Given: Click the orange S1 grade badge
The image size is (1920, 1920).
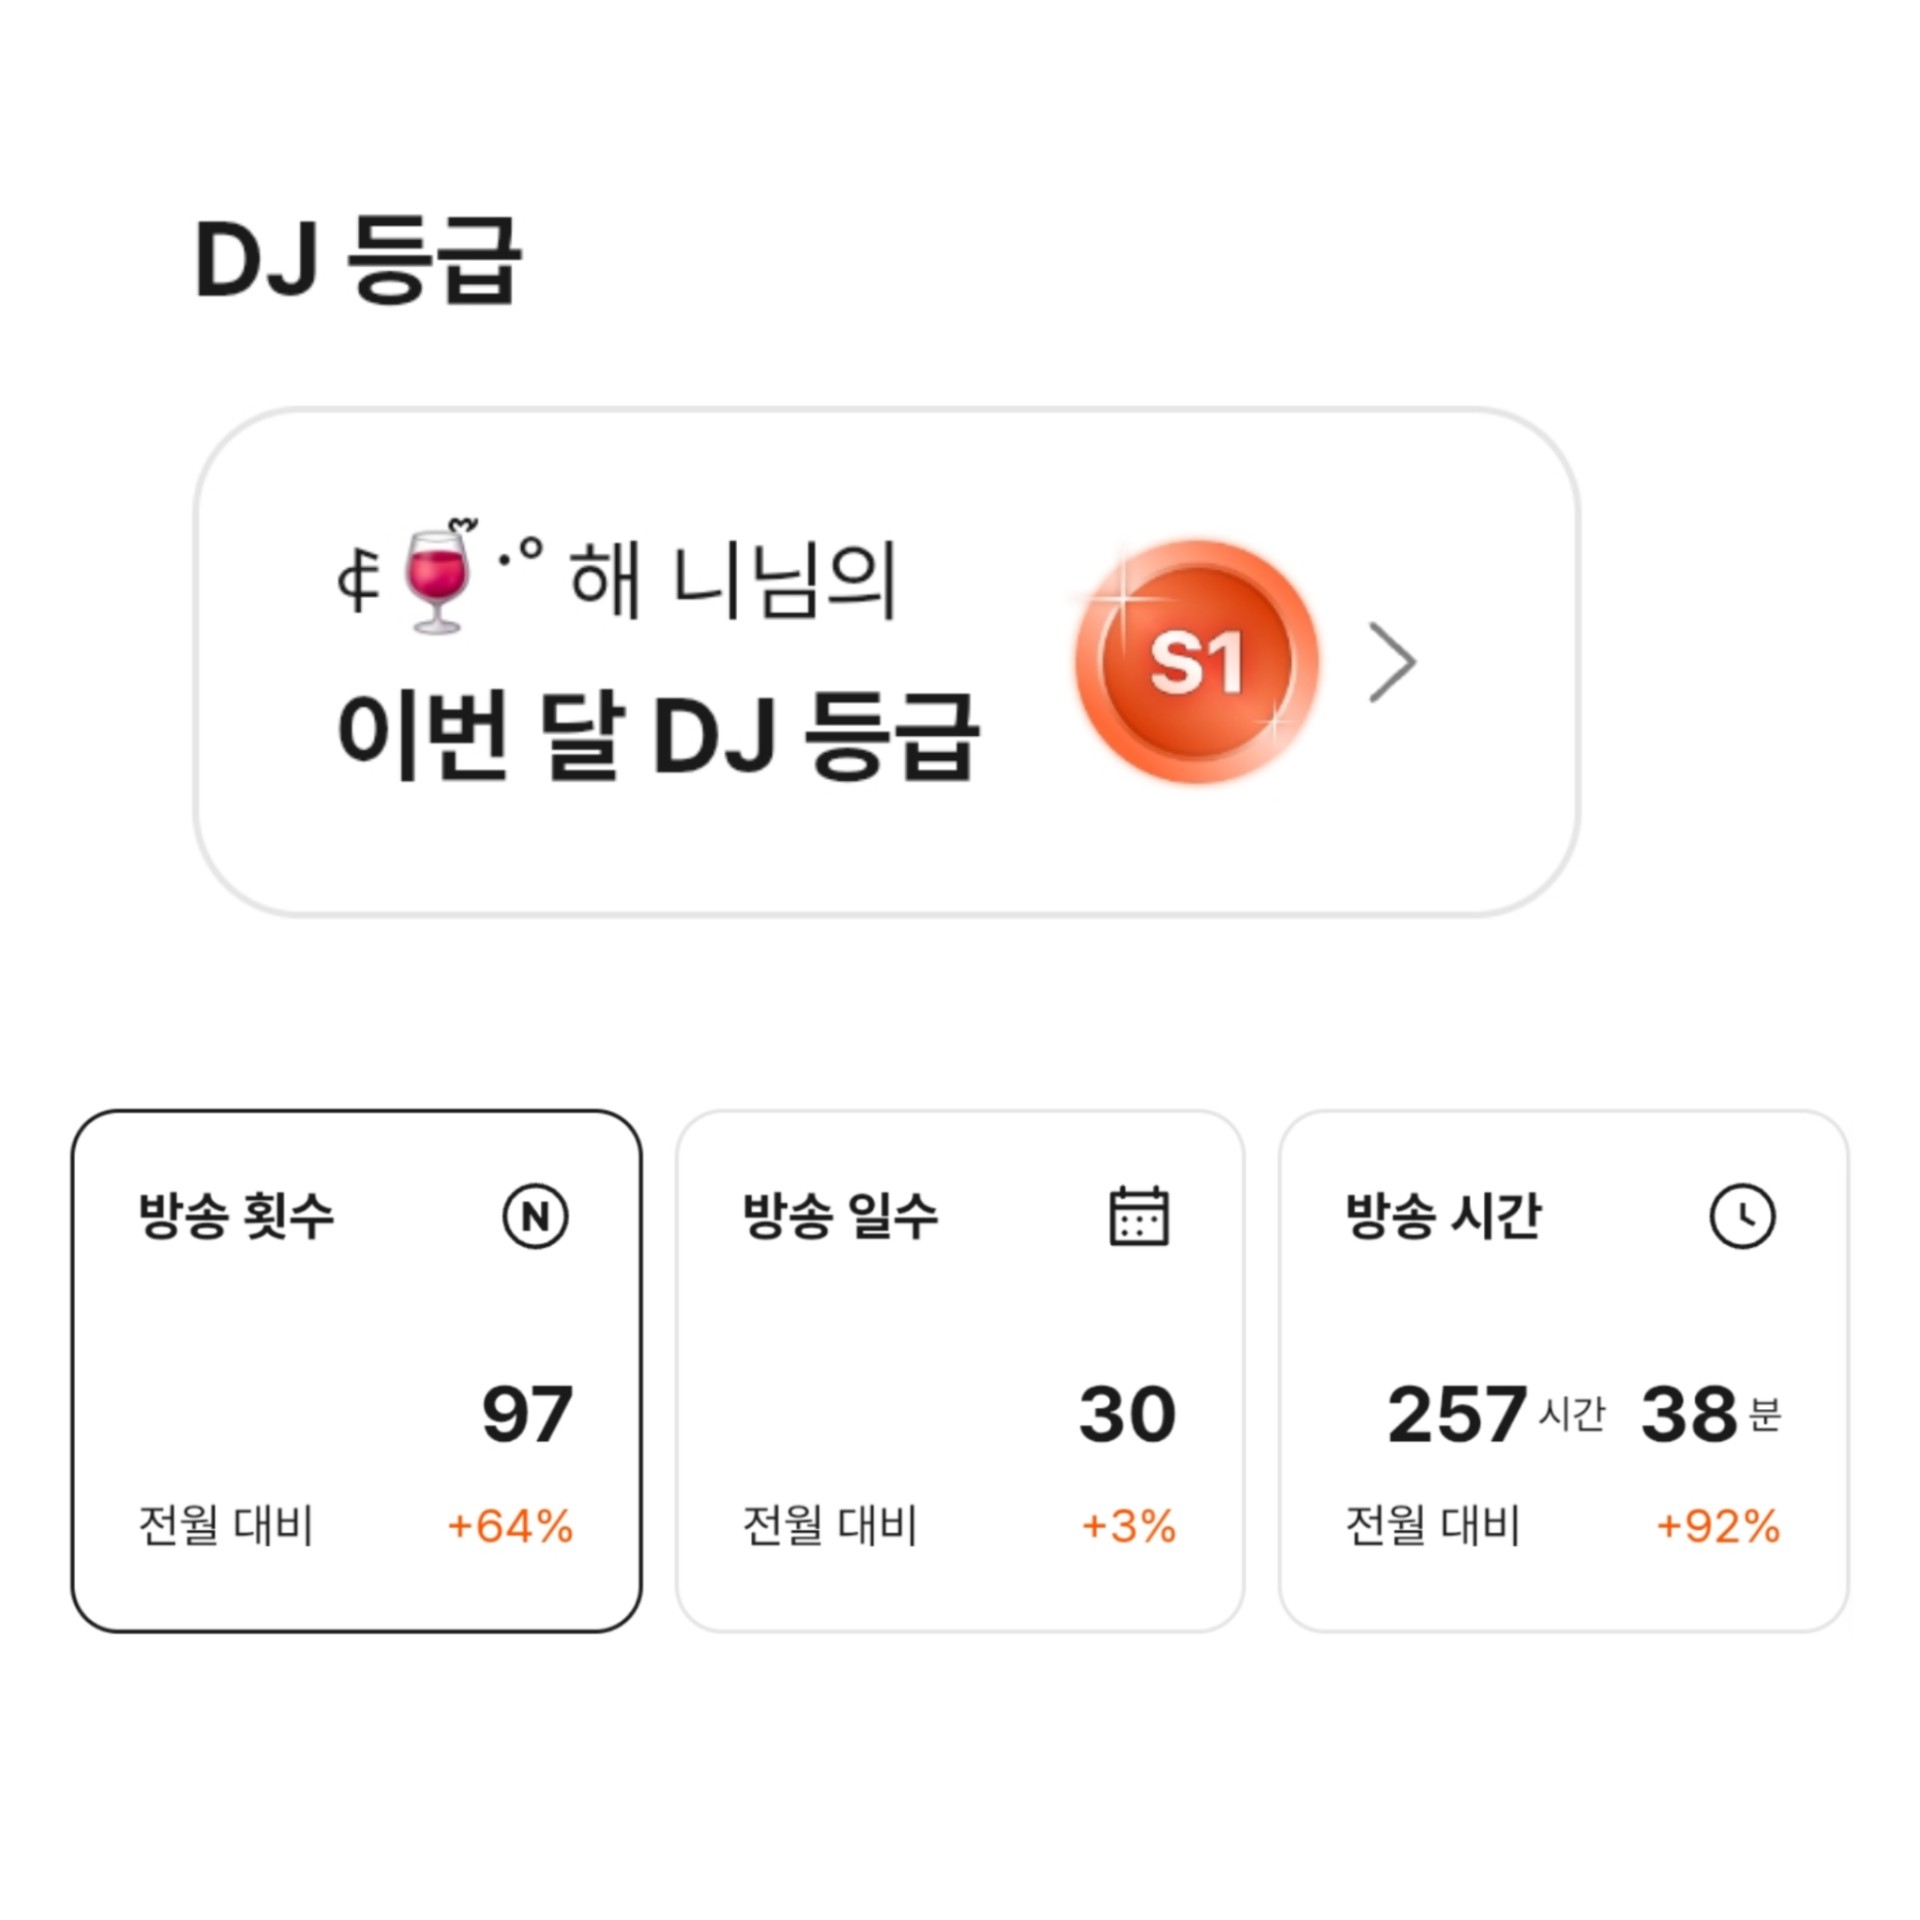Looking at the screenshot, I should [1196, 661].
